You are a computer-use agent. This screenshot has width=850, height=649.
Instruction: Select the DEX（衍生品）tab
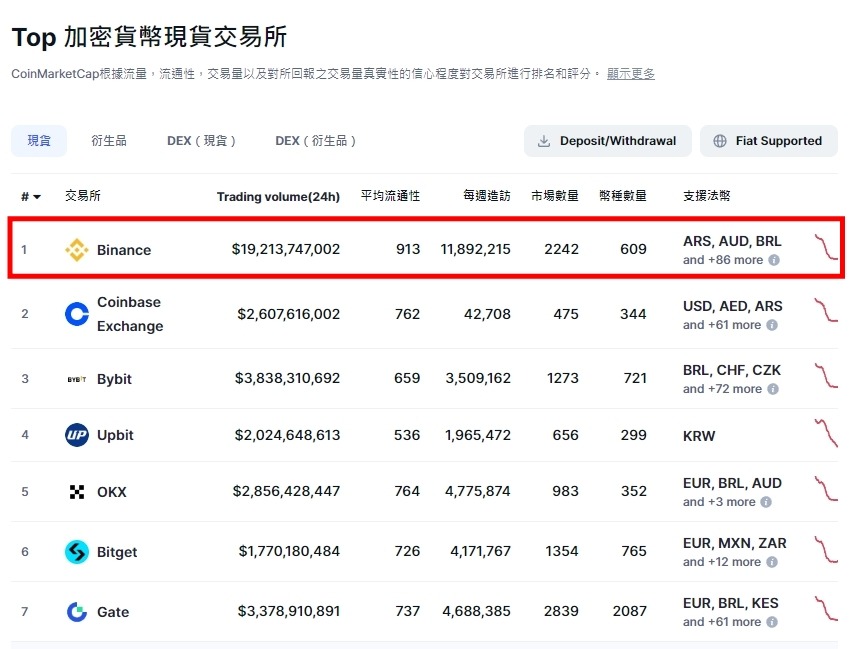click(316, 141)
